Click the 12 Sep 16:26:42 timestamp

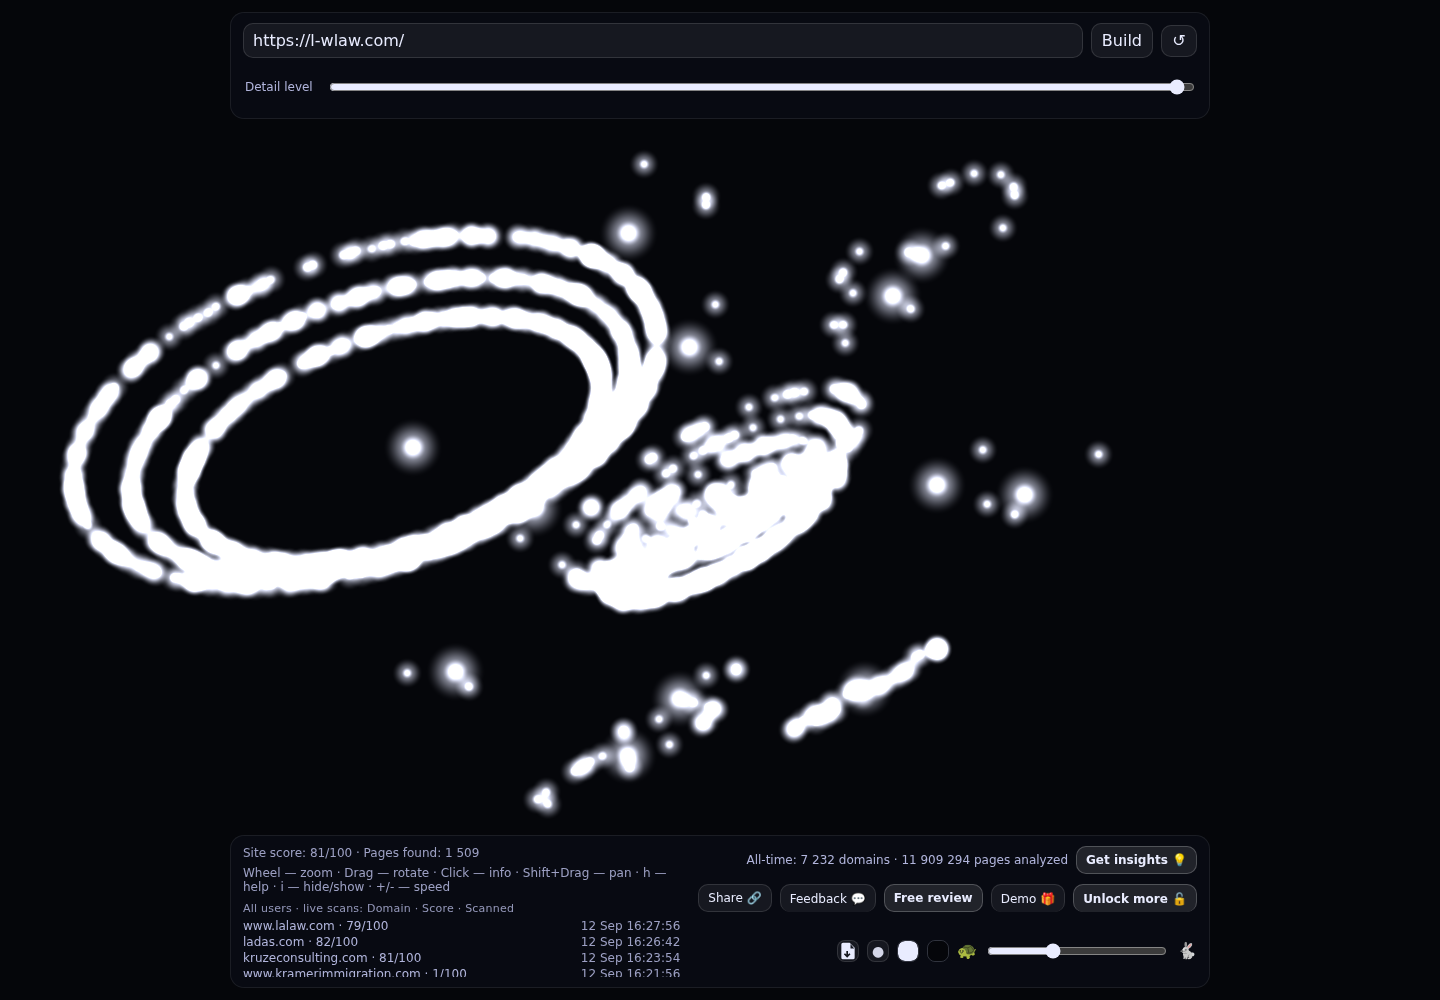630,942
